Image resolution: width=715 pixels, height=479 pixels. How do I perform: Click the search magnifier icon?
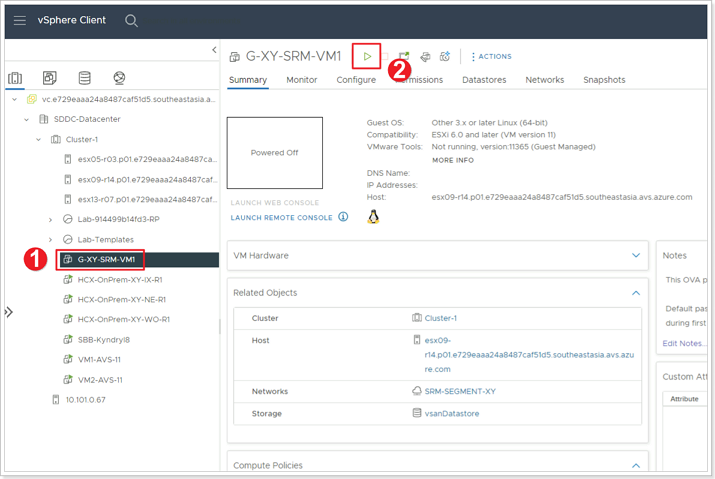(131, 21)
